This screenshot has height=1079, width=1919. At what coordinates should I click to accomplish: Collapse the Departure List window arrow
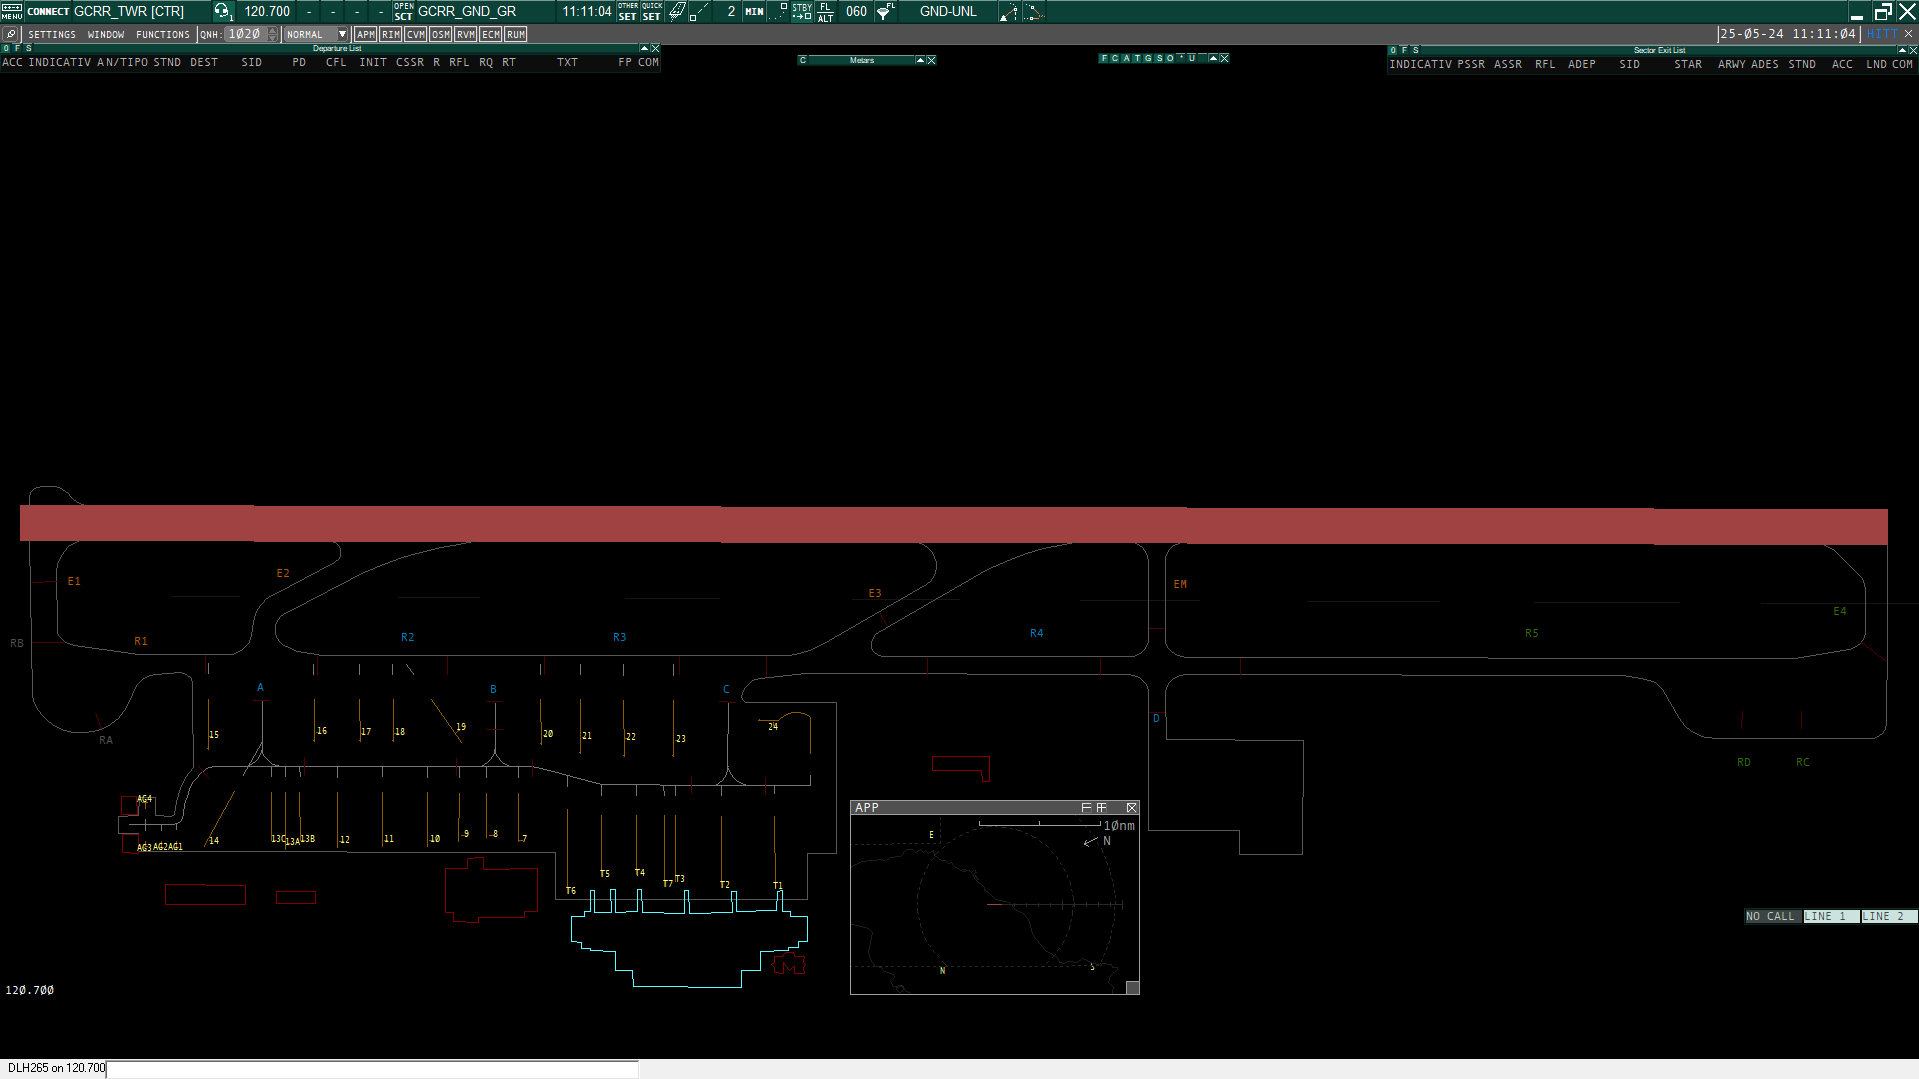(644, 48)
